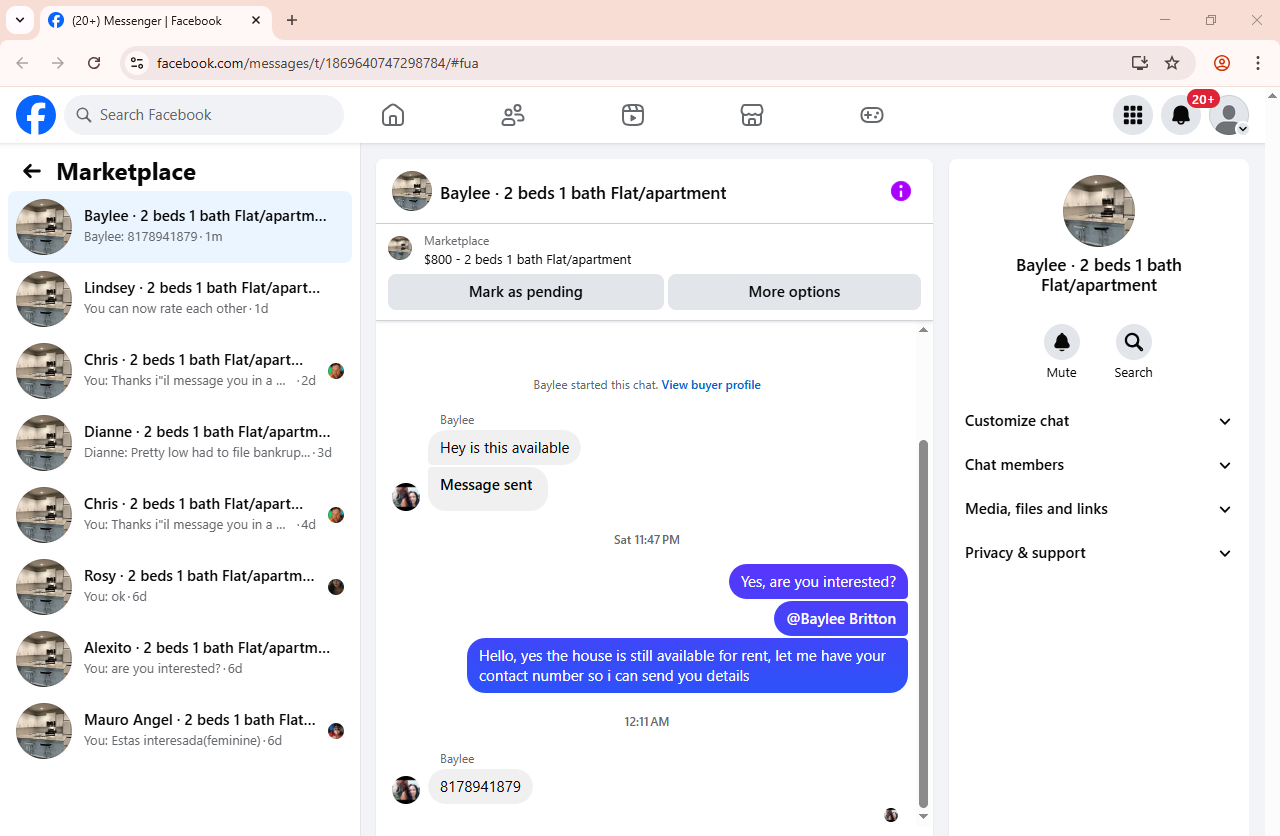Viewport: 1280px width, 836px height.
Task: Open Chrome profile icon
Action: [1222, 63]
